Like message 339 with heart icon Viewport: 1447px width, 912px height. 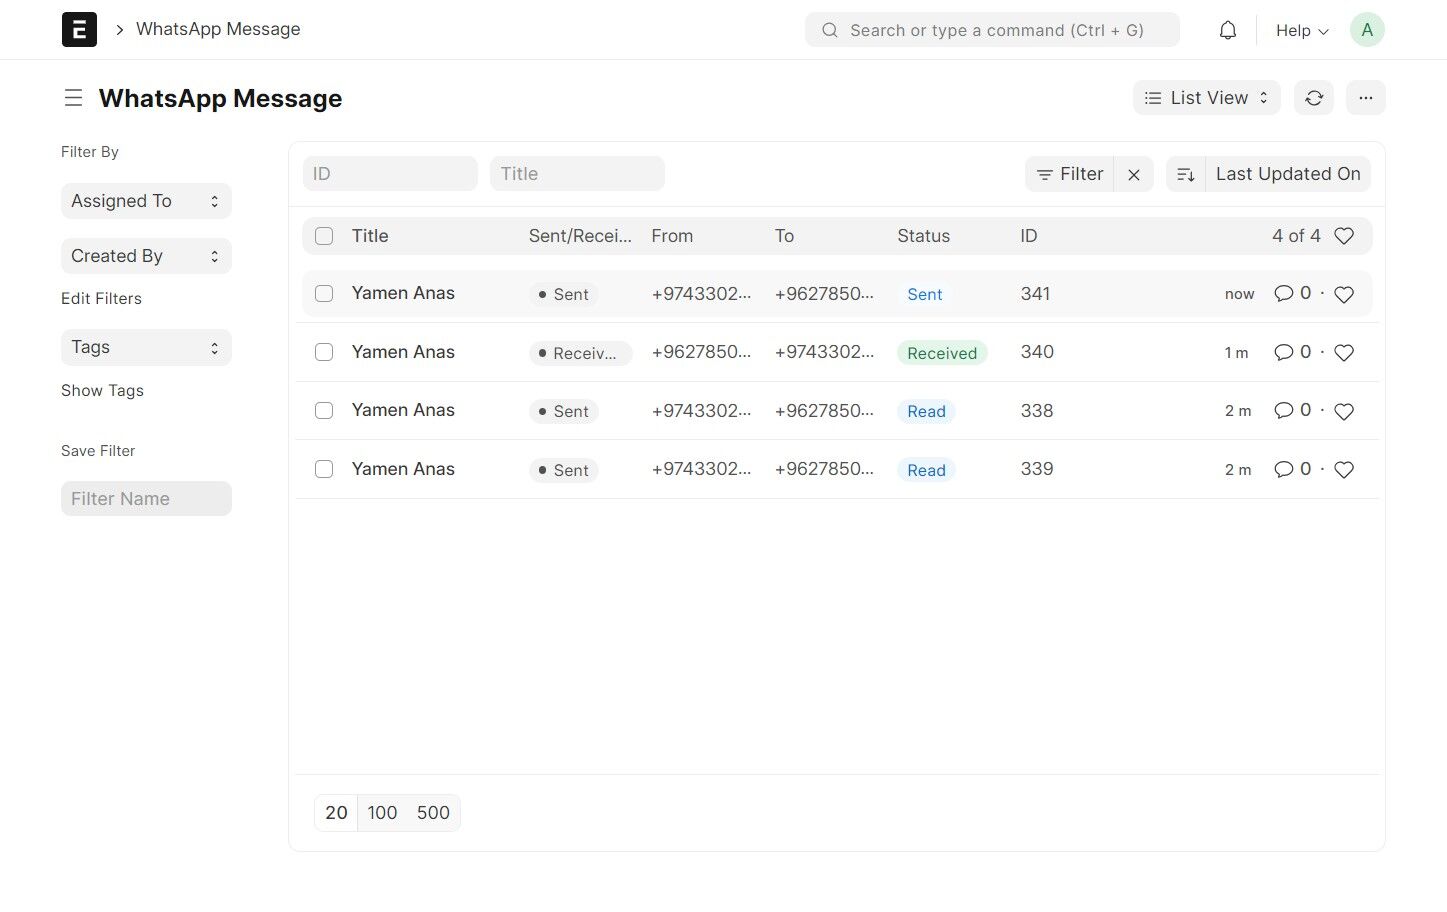pos(1344,470)
